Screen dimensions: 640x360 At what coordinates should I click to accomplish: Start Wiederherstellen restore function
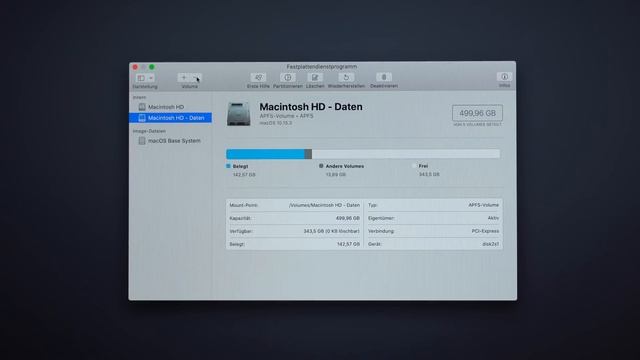pos(346,78)
